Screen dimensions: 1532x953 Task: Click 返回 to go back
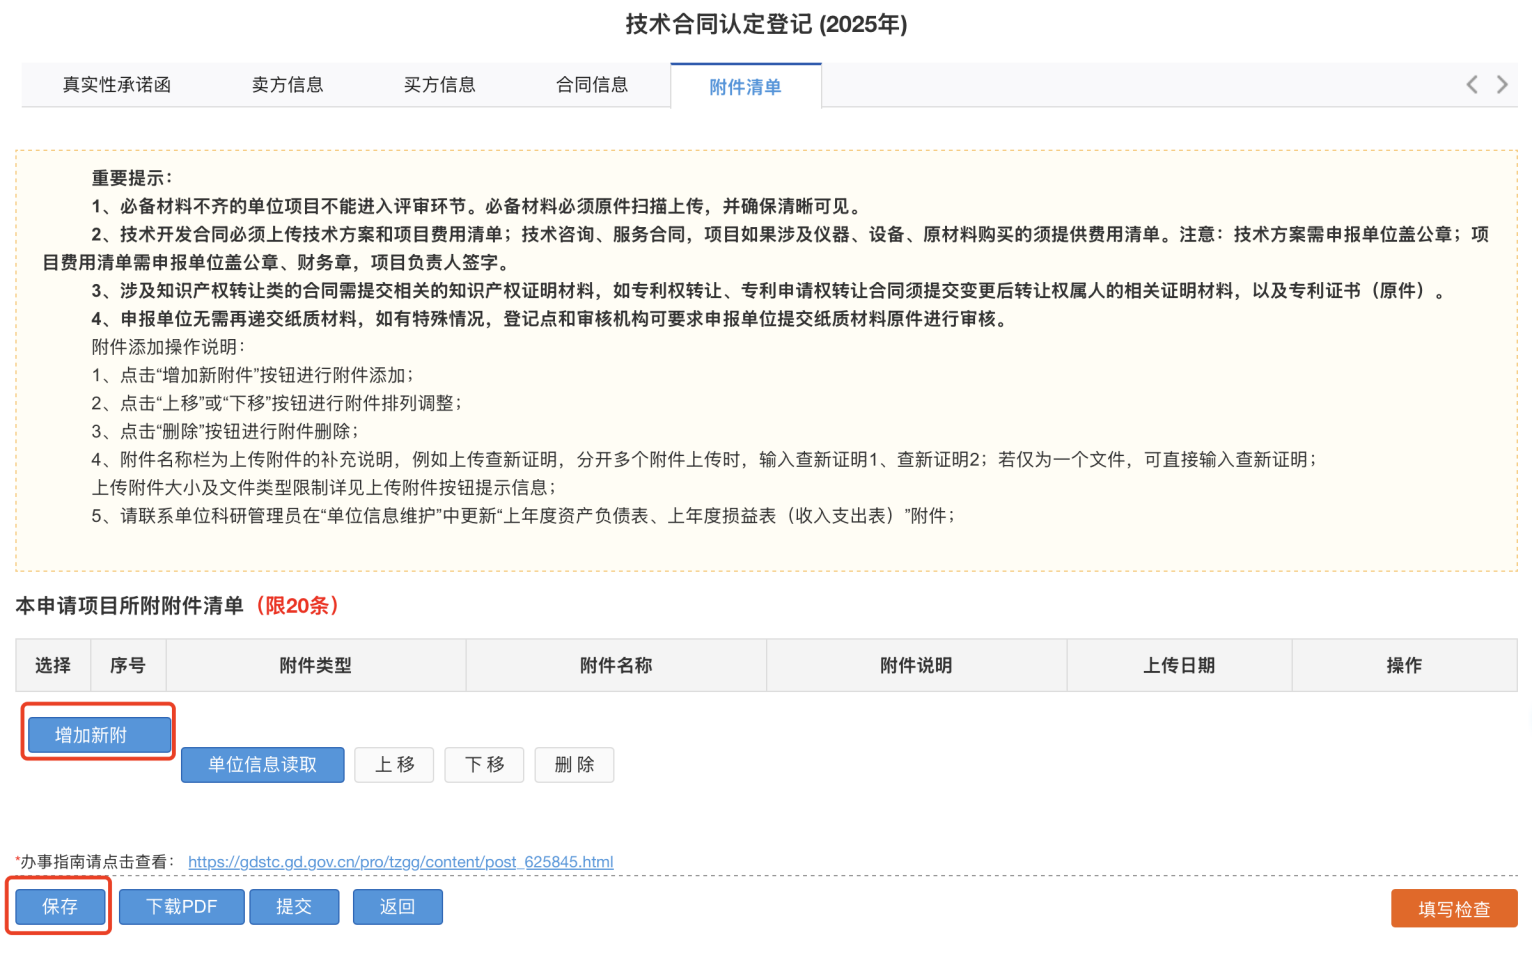[397, 906]
